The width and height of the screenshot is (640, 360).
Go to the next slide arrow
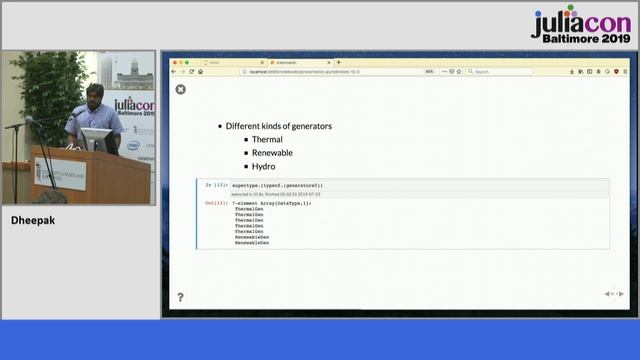click(x=621, y=293)
